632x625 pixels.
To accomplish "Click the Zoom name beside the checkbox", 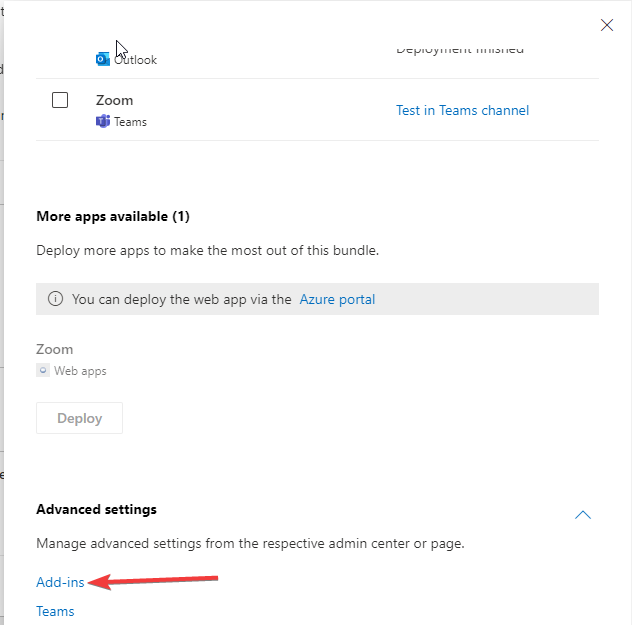I will pyautogui.click(x=114, y=100).
